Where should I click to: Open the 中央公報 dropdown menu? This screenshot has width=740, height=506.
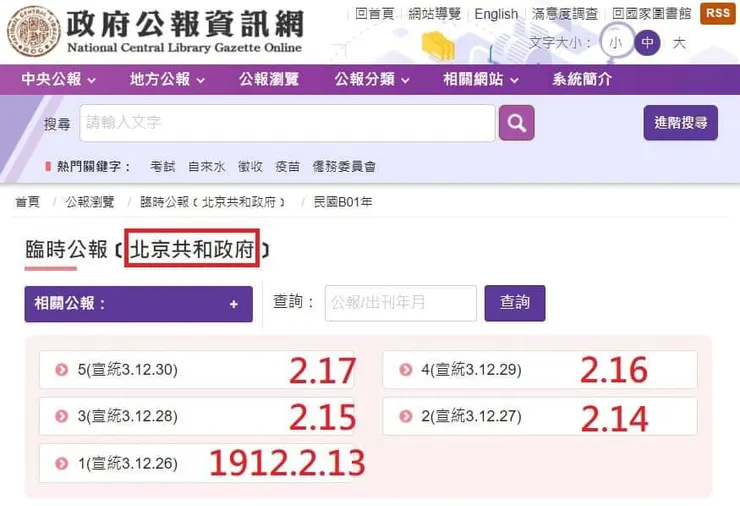[59, 79]
